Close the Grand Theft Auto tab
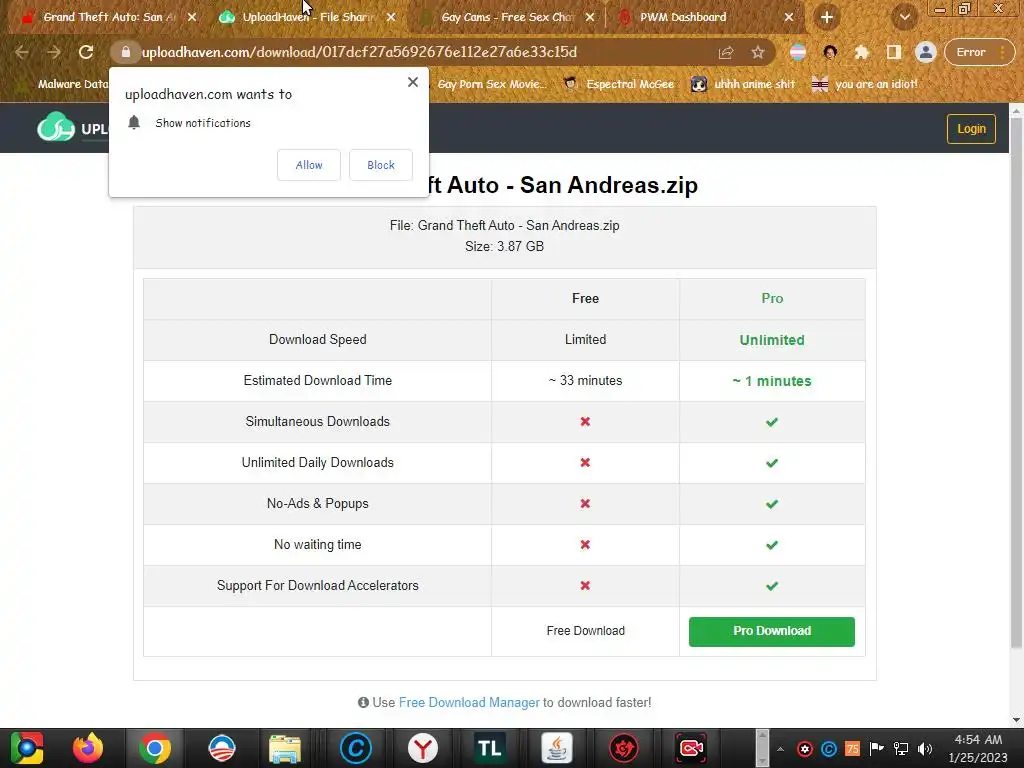 coord(191,18)
